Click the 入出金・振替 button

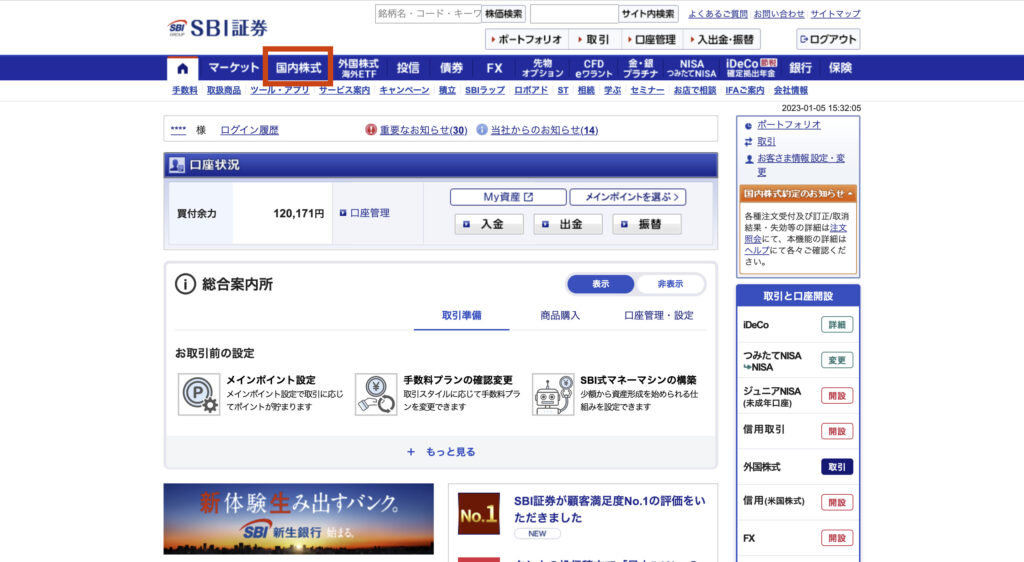(722, 39)
